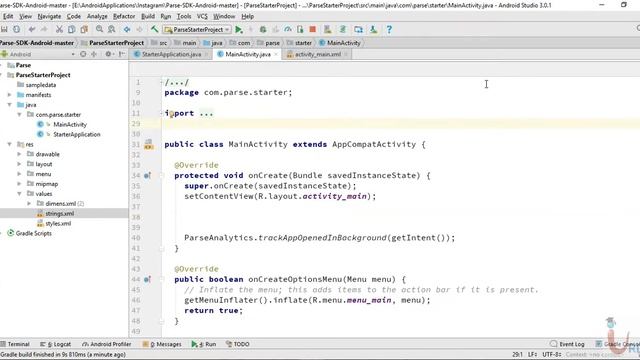Open SDK Manager download icon
Screen dimensions: 640x360
373,29
